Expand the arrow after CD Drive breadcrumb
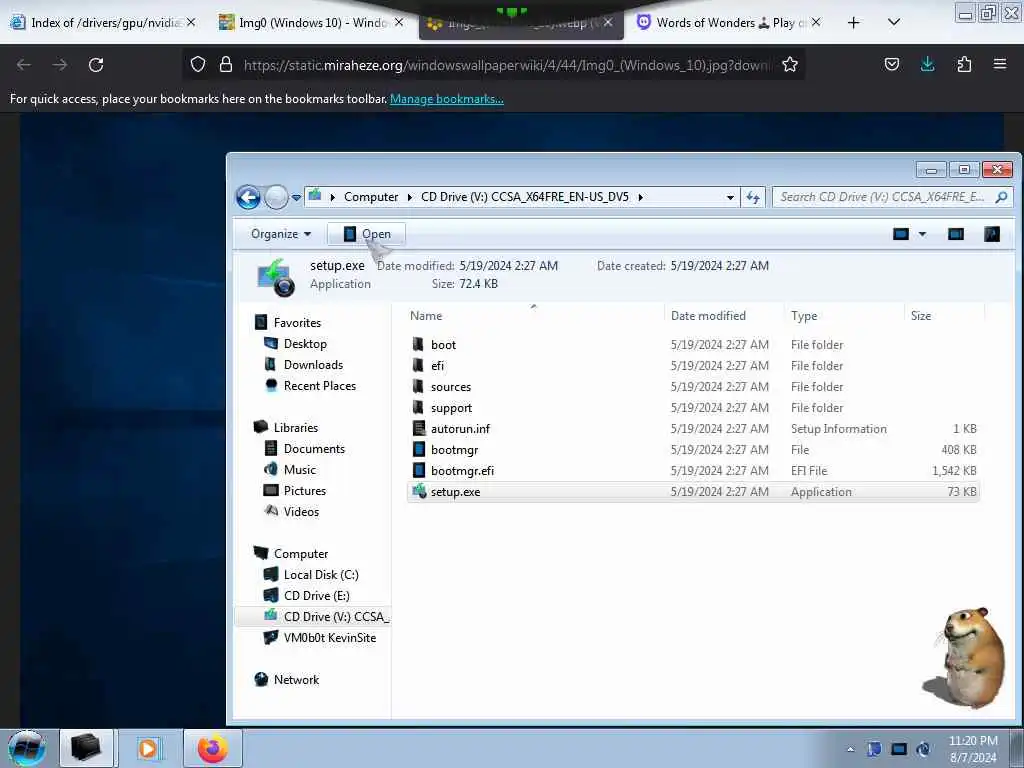The image size is (1024, 768). [x=641, y=197]
